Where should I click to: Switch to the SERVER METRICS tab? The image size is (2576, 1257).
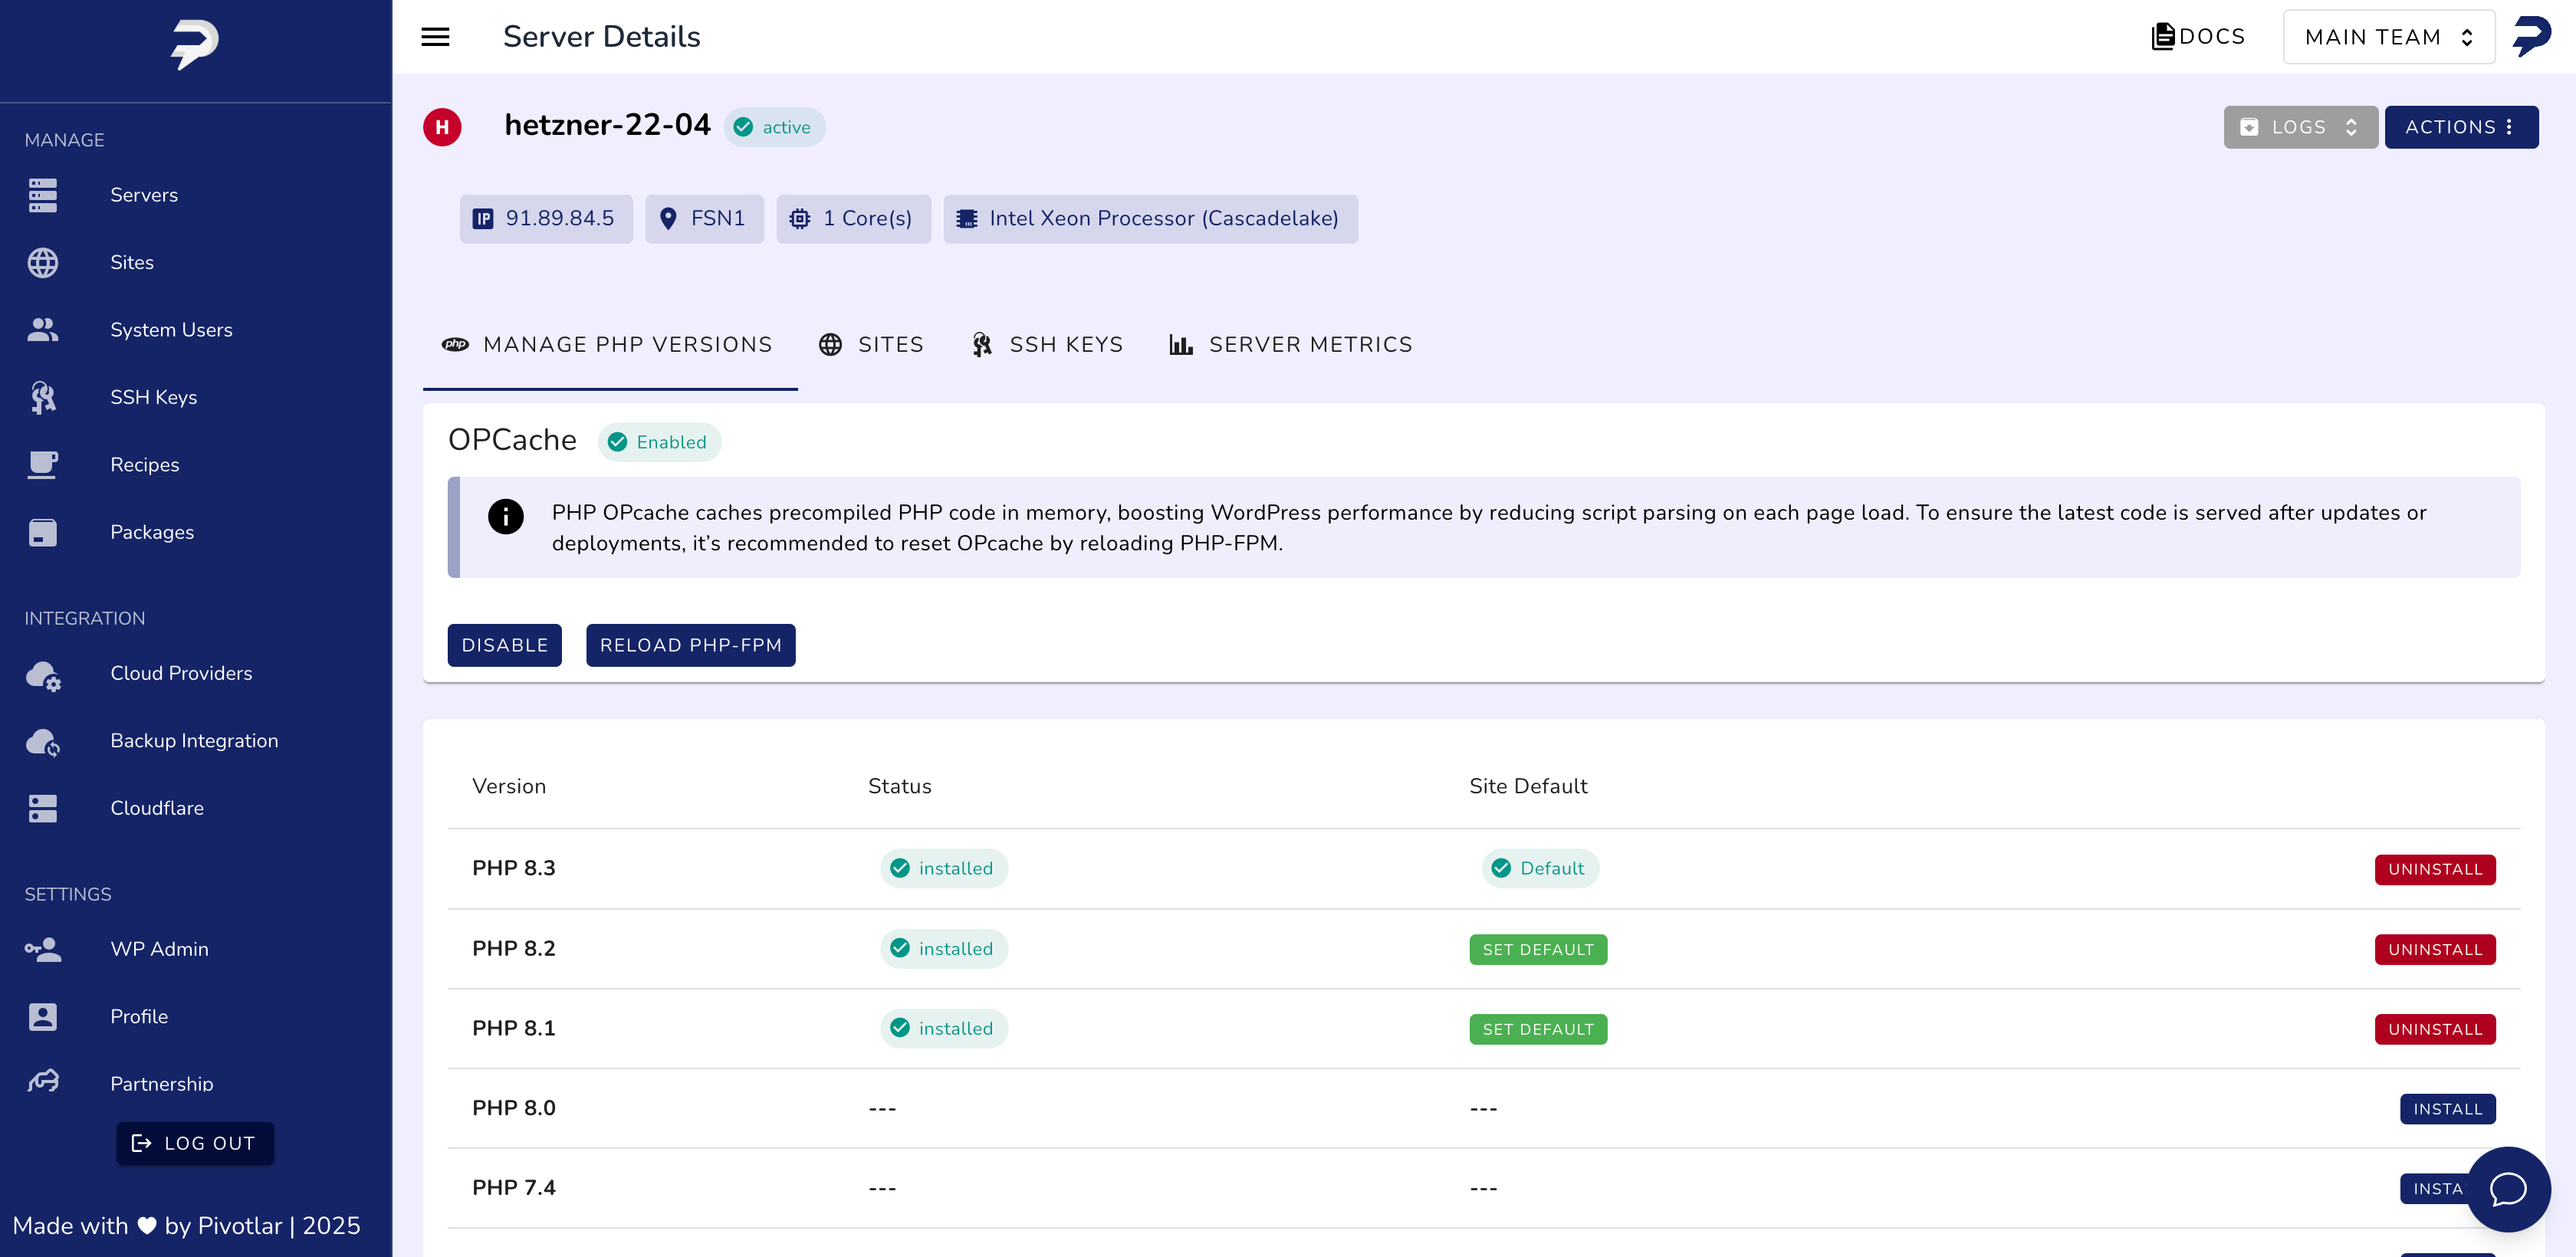(1290, 345)
